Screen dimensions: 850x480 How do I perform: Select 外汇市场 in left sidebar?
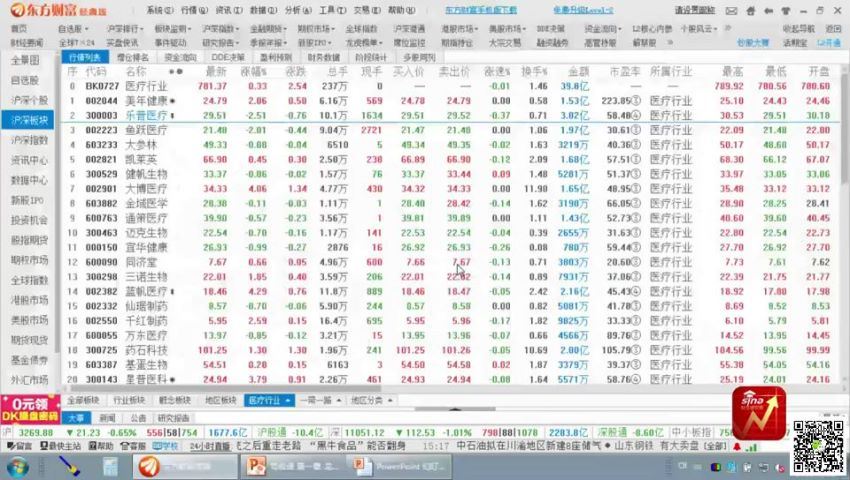click(29, 380)
